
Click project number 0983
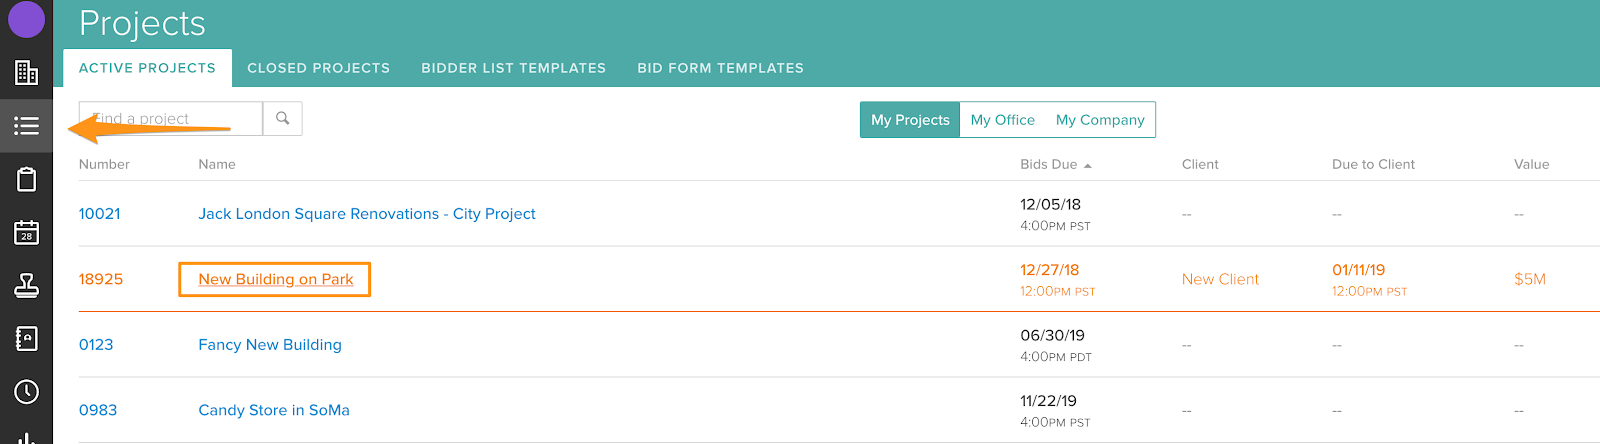[x=98, y=410]
